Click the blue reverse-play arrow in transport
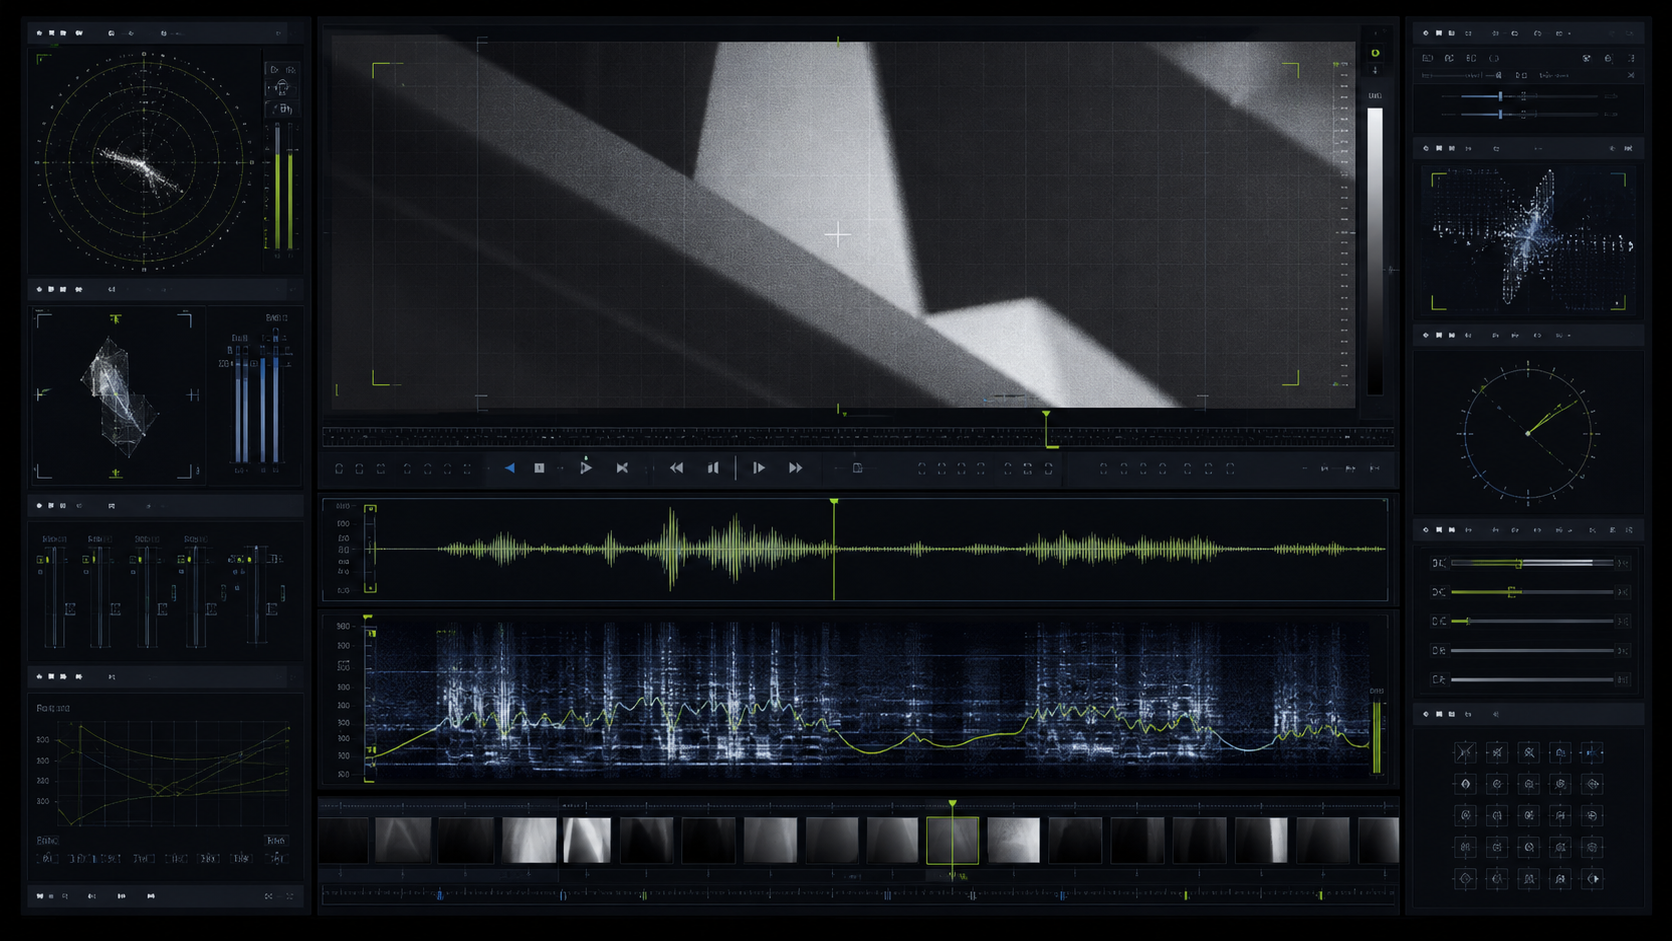This screenshot has height=941, width=1672. coord(510,468)
